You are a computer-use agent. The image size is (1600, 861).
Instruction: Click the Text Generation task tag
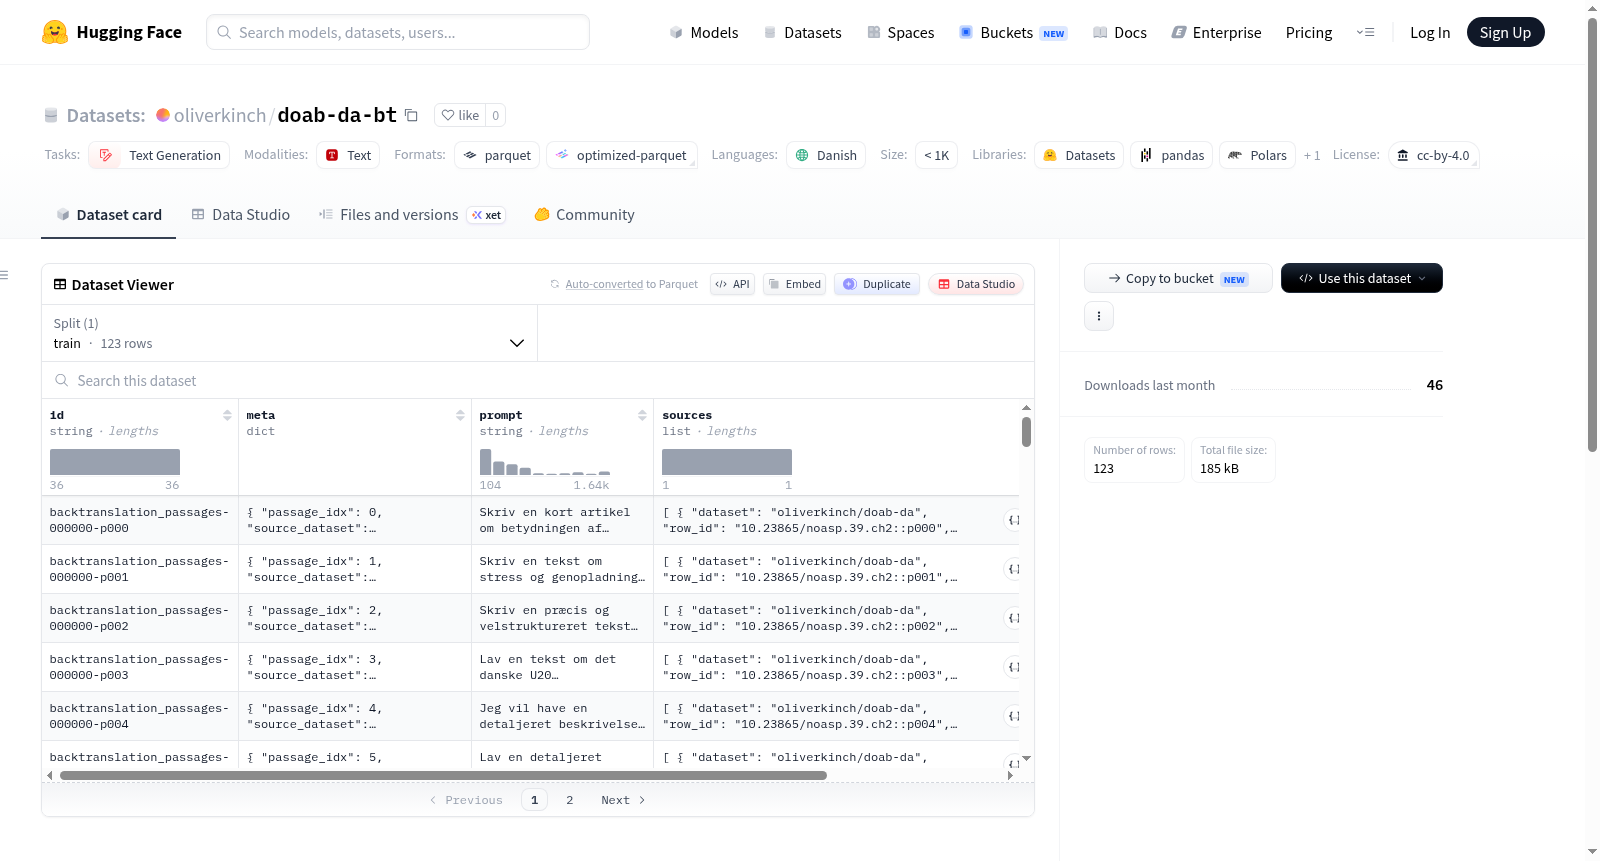click(x=159, y=155)
